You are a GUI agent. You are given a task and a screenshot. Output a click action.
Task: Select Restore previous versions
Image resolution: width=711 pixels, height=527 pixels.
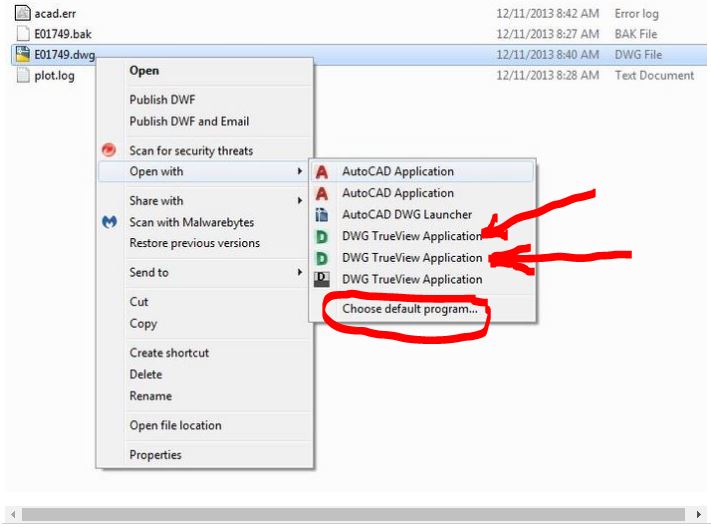click(195, 243)
